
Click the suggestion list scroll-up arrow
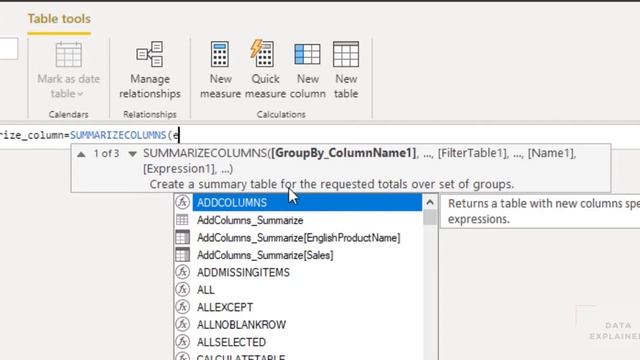tap(430, 202)
